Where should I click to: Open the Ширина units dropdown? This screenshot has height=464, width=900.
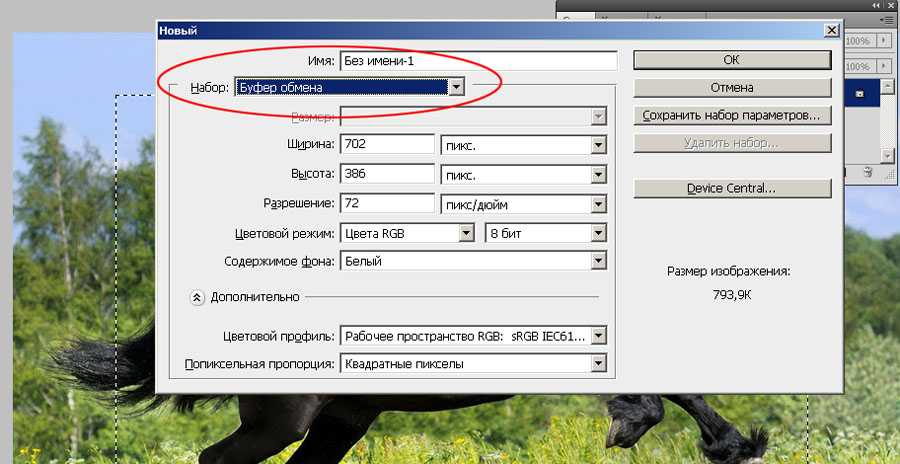pyautogui.click(x=598, y=145)
